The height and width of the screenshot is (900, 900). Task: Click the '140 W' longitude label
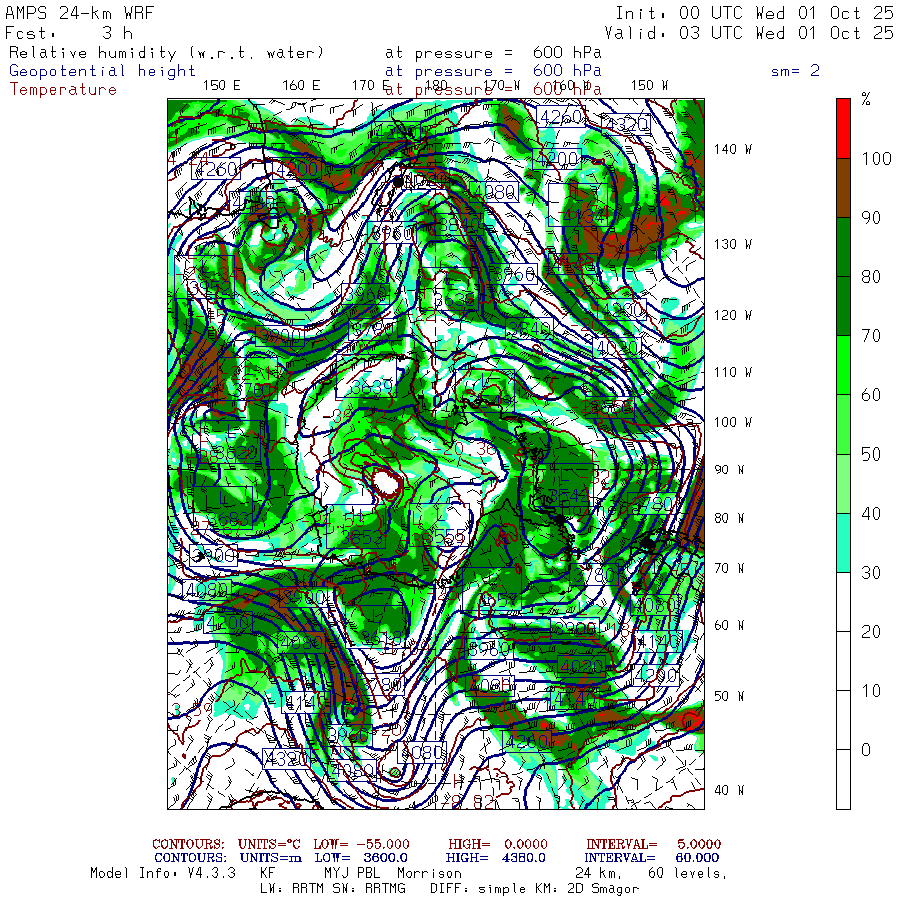tap(733, 149)
